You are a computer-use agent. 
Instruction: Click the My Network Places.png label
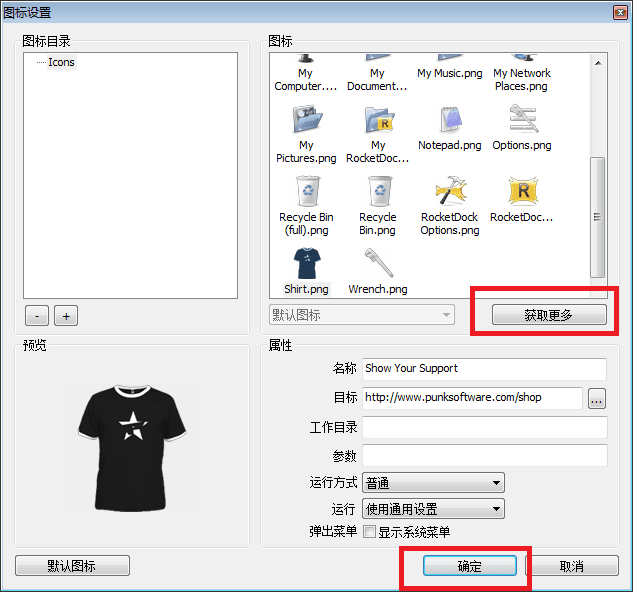click(522, 80)
